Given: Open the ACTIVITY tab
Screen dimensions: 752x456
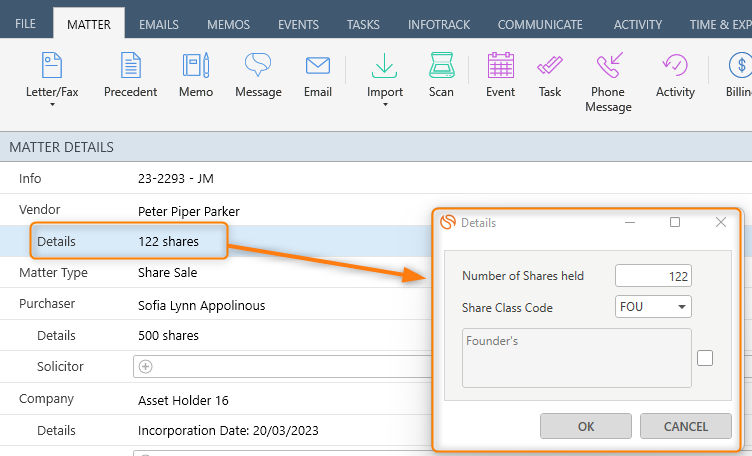Looking at the screenshot, I should (638, 24).
